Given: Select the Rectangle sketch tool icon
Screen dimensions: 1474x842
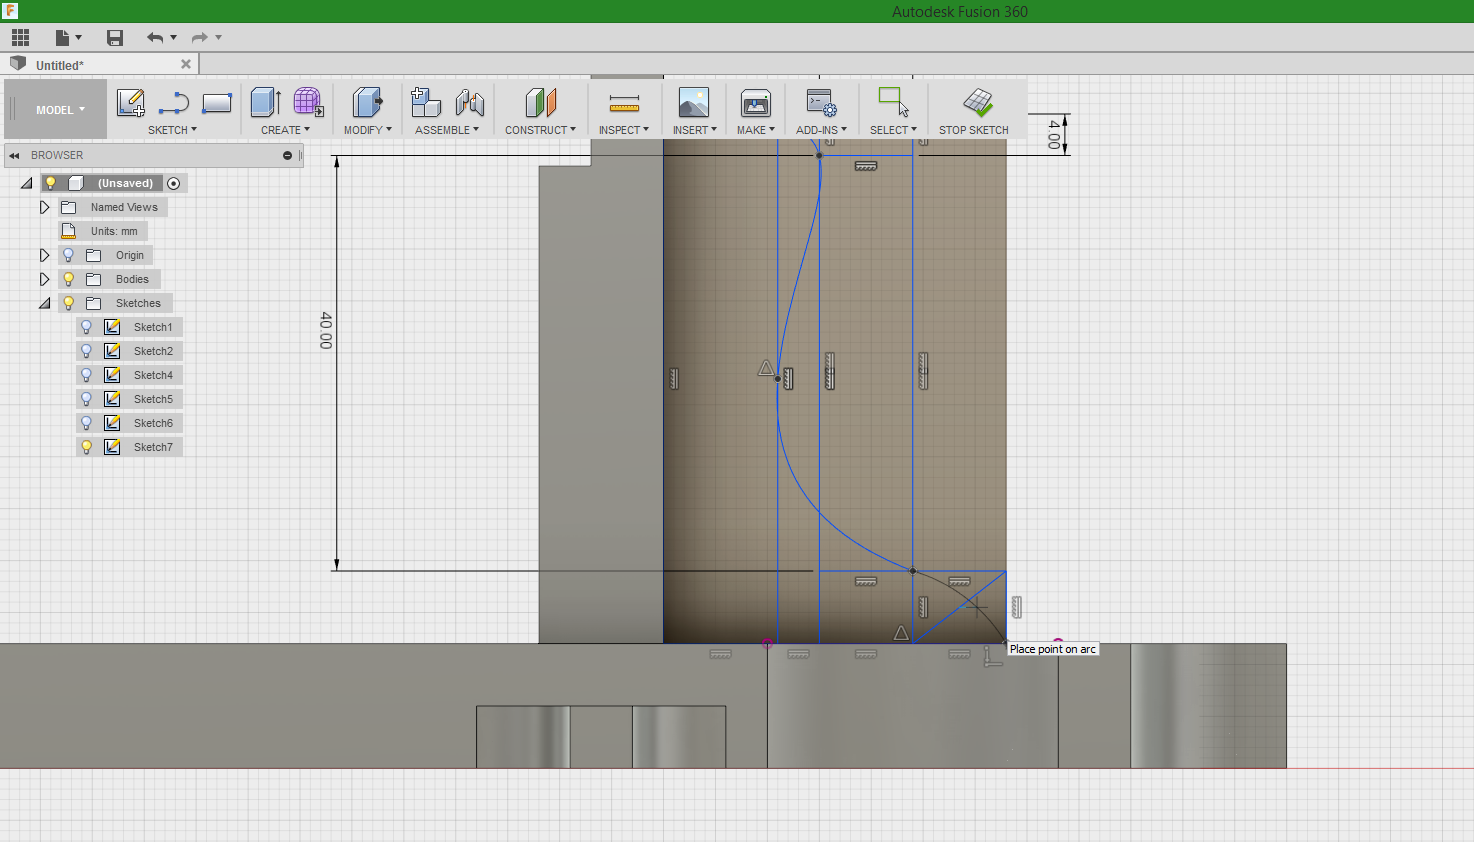Looking at the screenshot, I should pos(217,102).
